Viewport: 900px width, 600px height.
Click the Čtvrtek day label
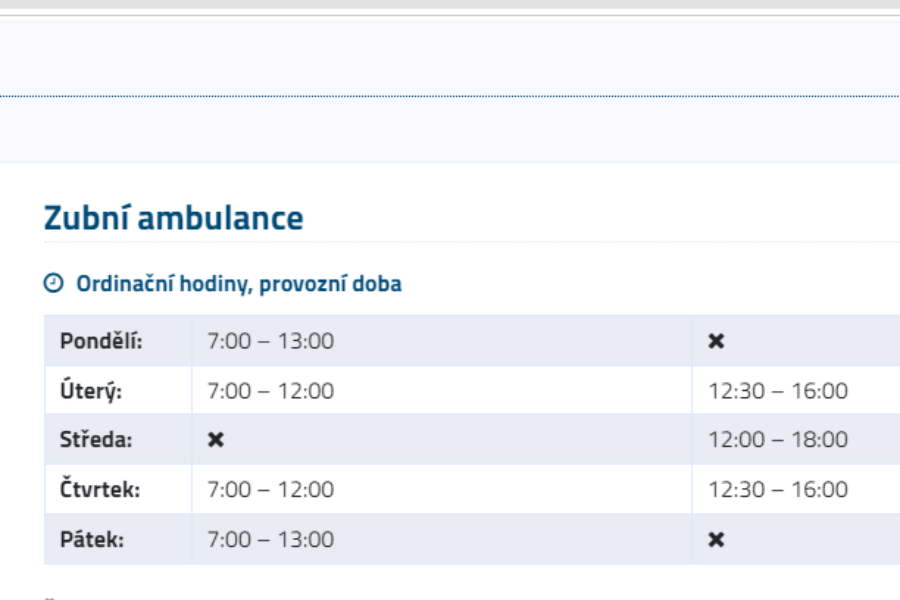[x=100, y=491]
